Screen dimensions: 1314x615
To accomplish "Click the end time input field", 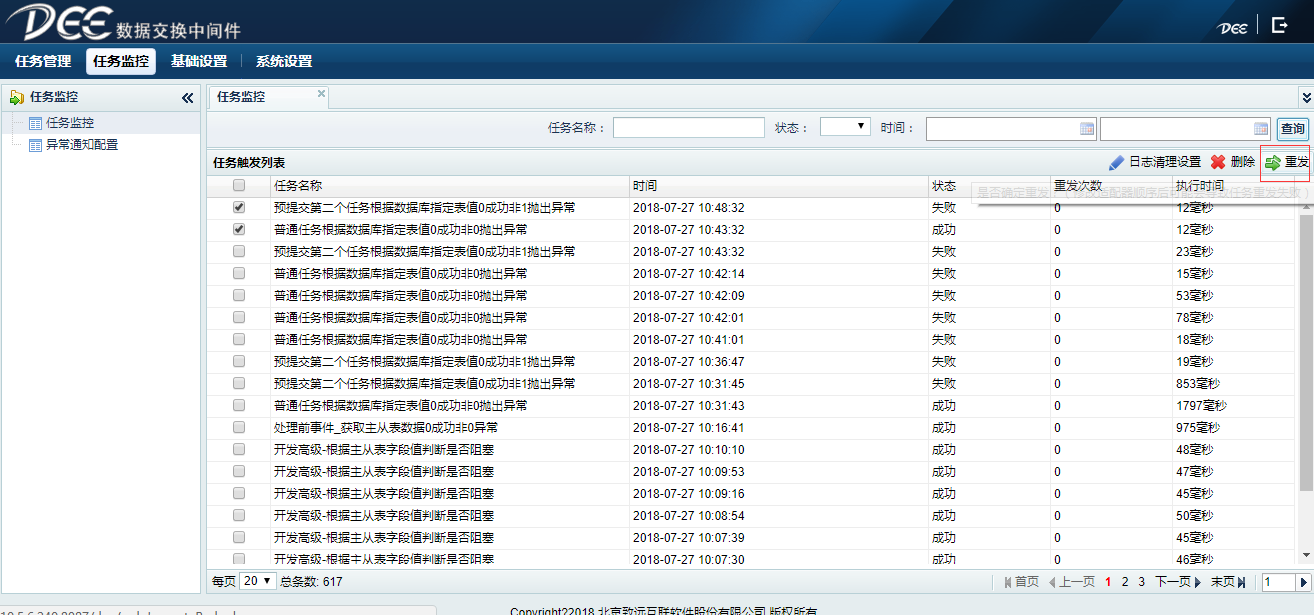I will [1185, 129].
